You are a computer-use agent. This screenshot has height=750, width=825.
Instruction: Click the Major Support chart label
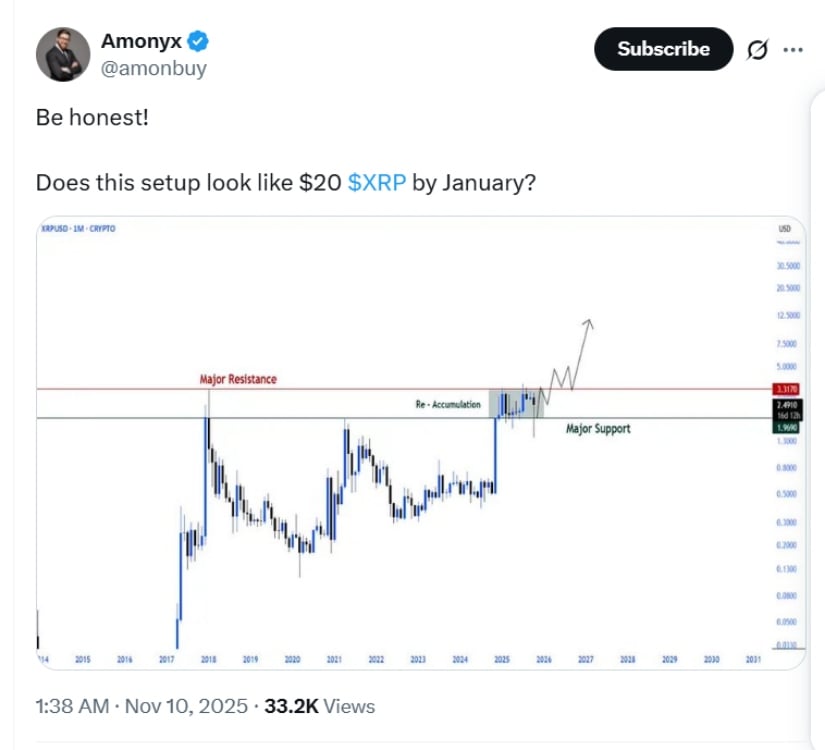point(598,429)
